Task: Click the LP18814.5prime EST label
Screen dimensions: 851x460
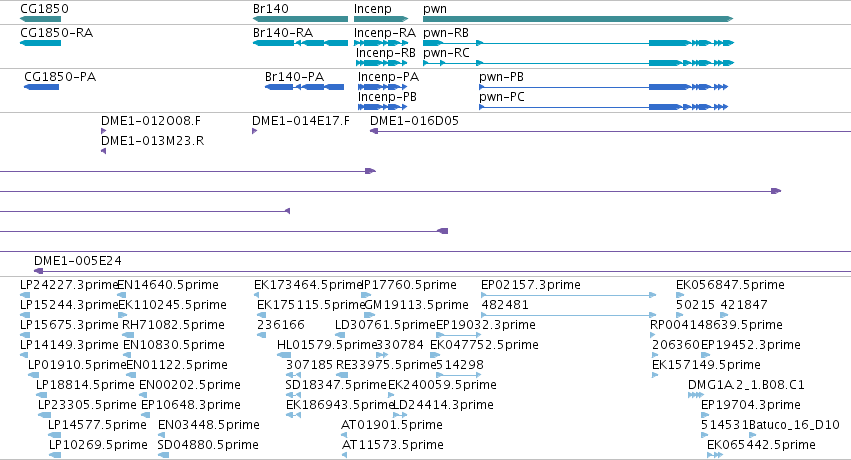Action: pyautogui.click(x=85, y=385)
